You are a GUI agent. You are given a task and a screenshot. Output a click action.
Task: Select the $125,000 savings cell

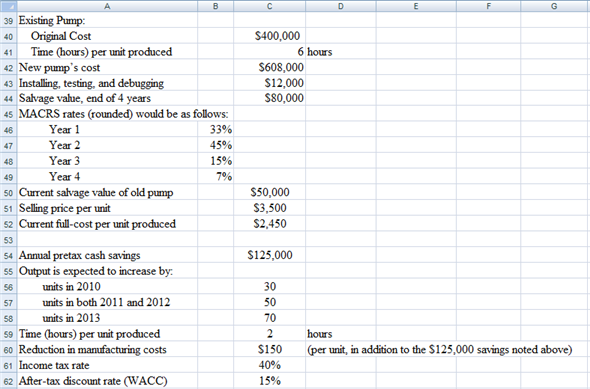[269, 255]
